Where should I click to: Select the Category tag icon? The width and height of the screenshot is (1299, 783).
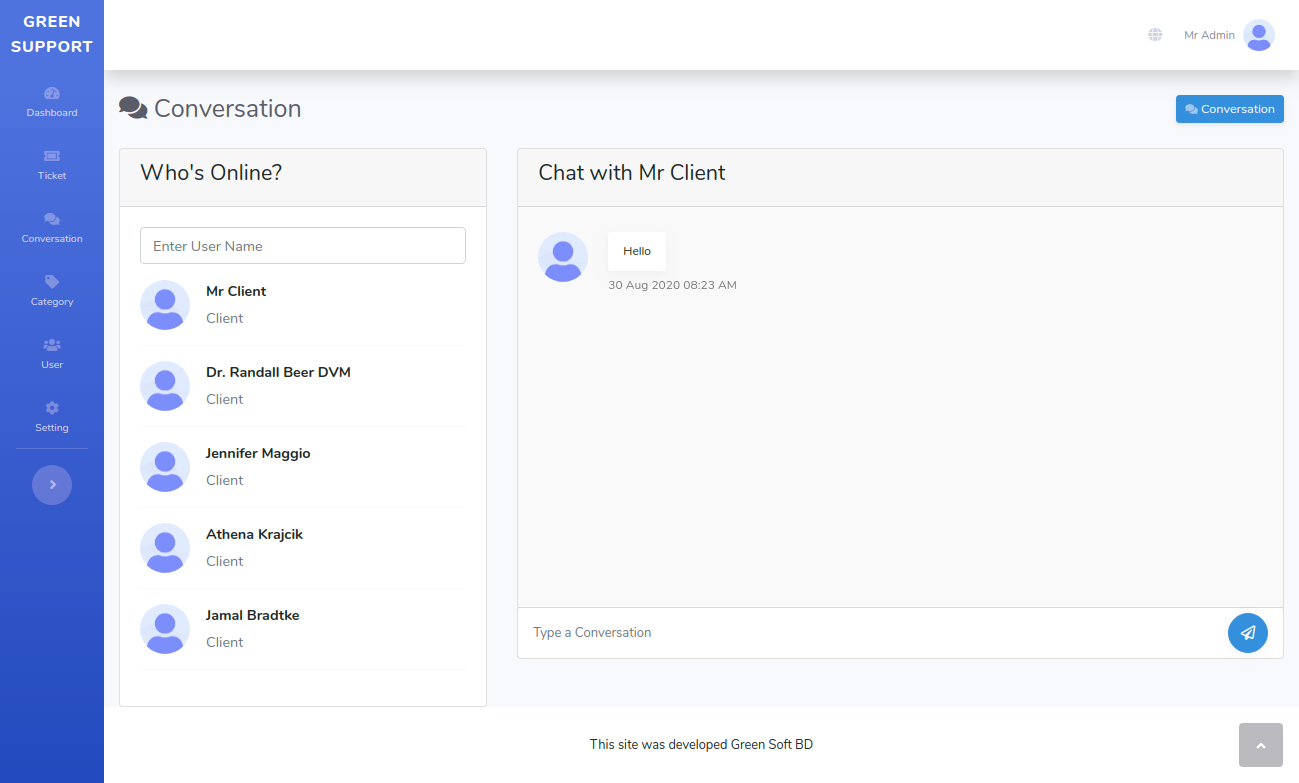[52, 283]
